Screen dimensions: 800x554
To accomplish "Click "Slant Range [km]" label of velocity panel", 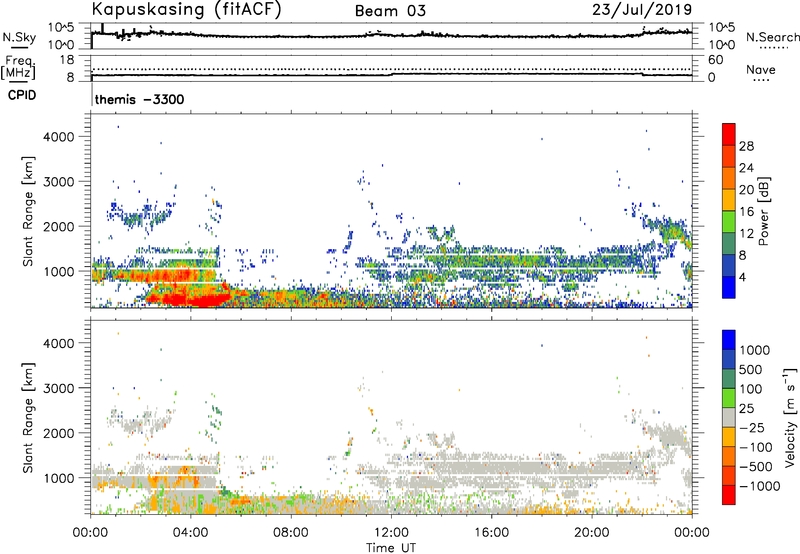I will (x=28, y=417).
